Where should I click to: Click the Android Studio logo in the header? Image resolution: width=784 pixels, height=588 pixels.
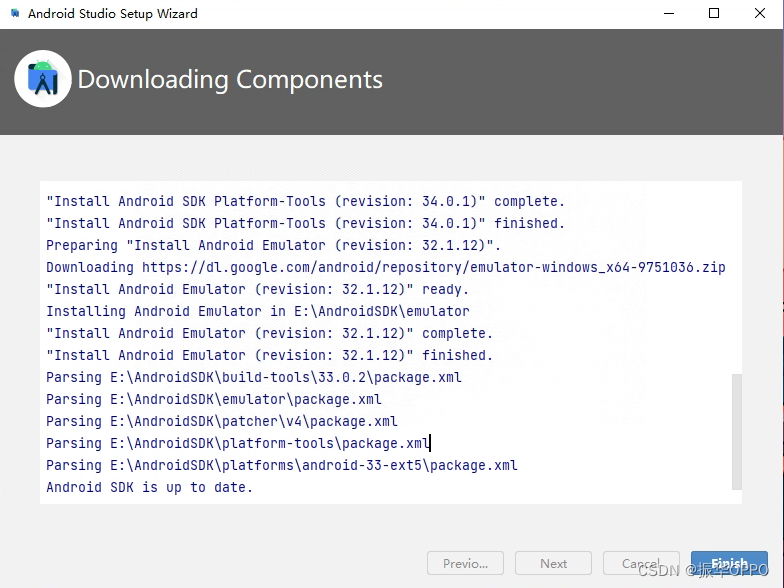click(x=43, y=79)
